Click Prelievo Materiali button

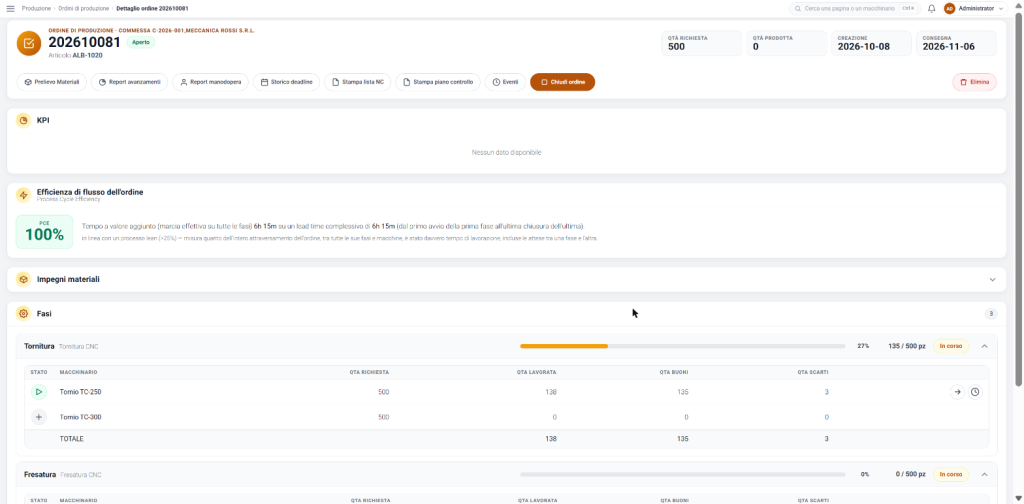(52, 82)
